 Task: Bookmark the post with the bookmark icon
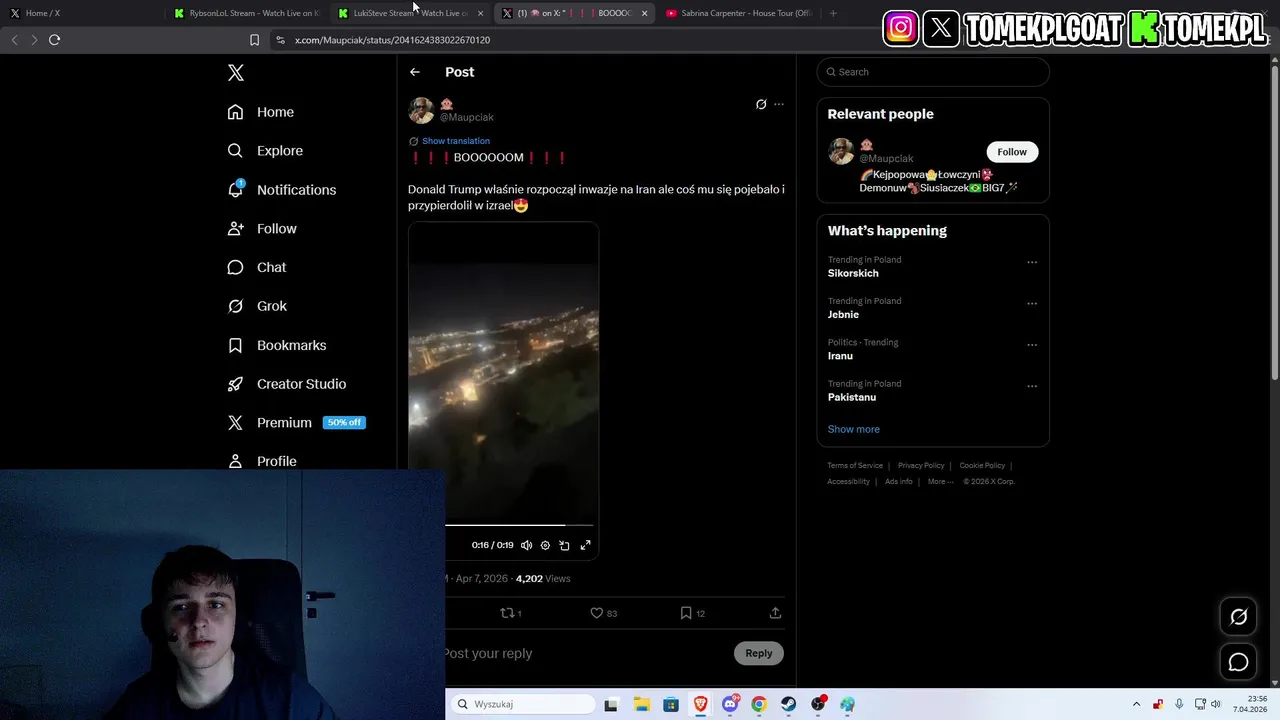point(692,613)
